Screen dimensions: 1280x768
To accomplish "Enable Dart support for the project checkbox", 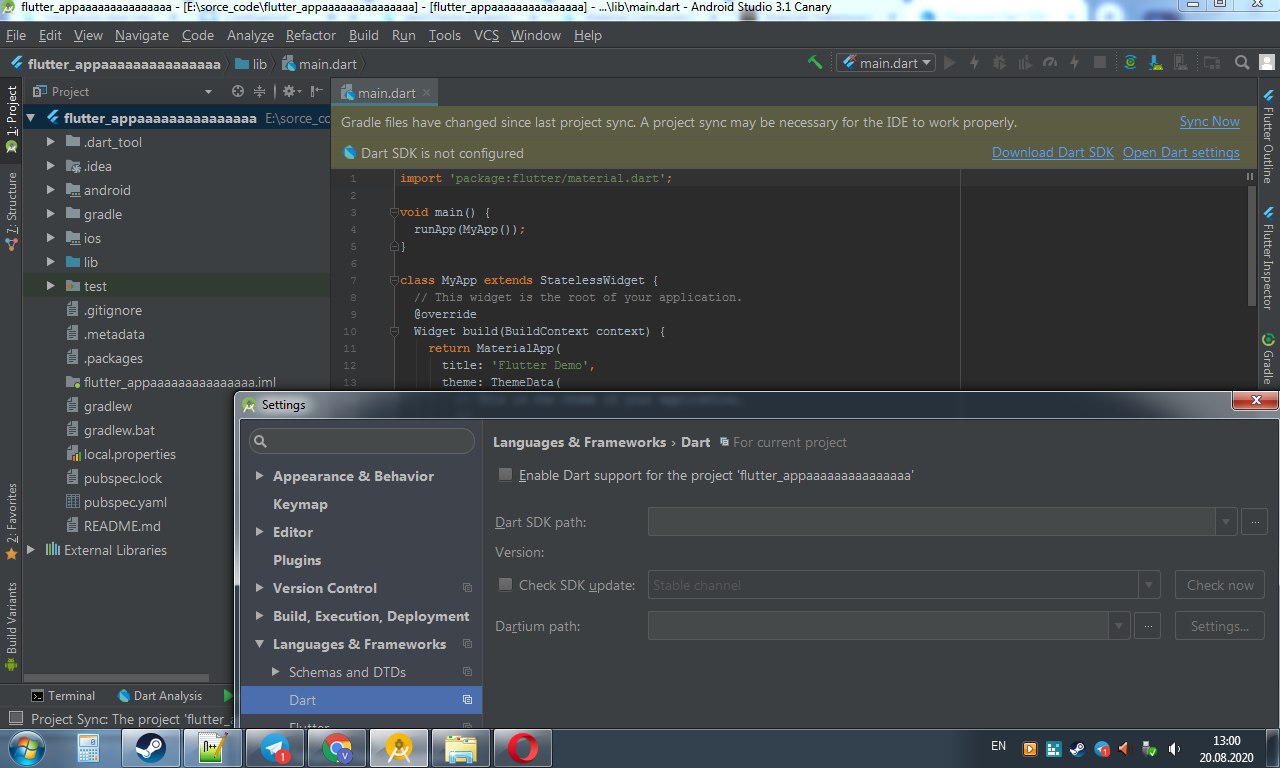I will tap(506, 475).
